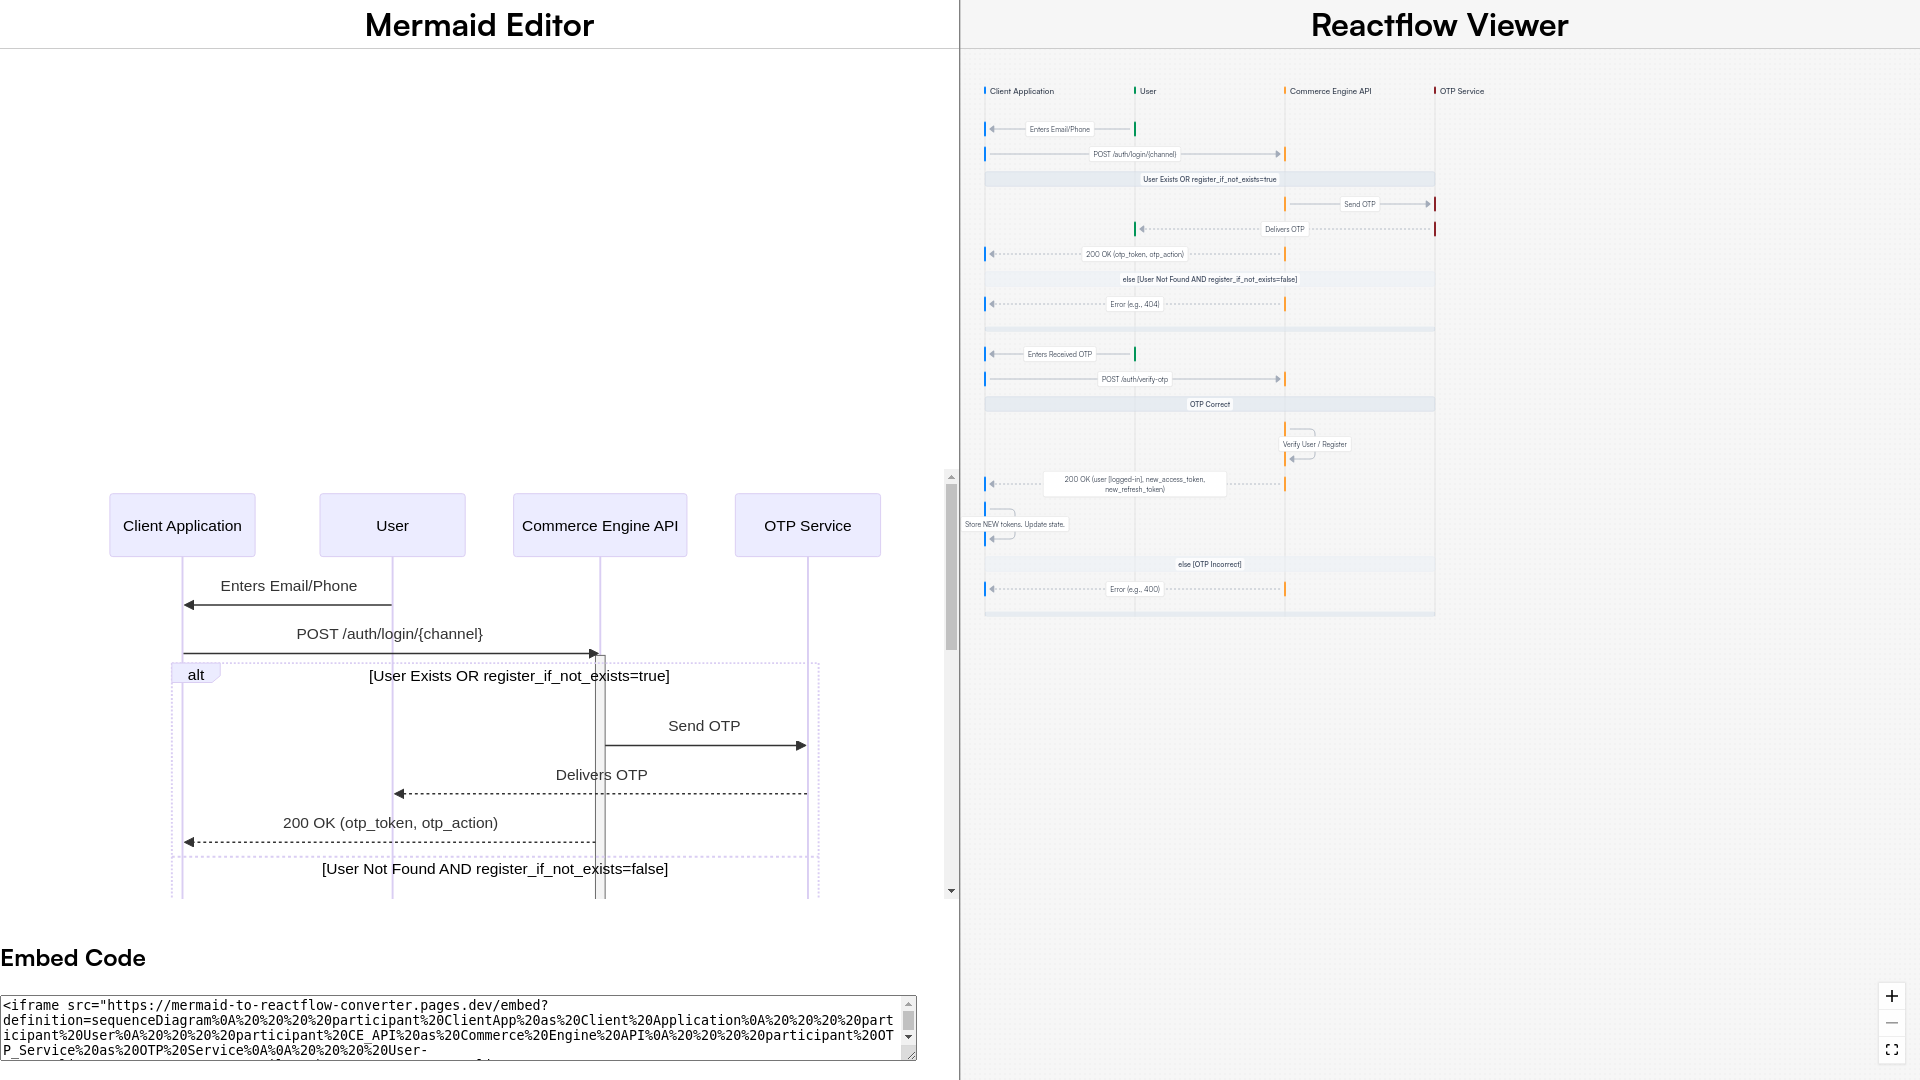The height and width of the screenshot is (1080, 1920).
Task: Click the 'Reactflow Viewer' heading
Action: [1440, 25]
